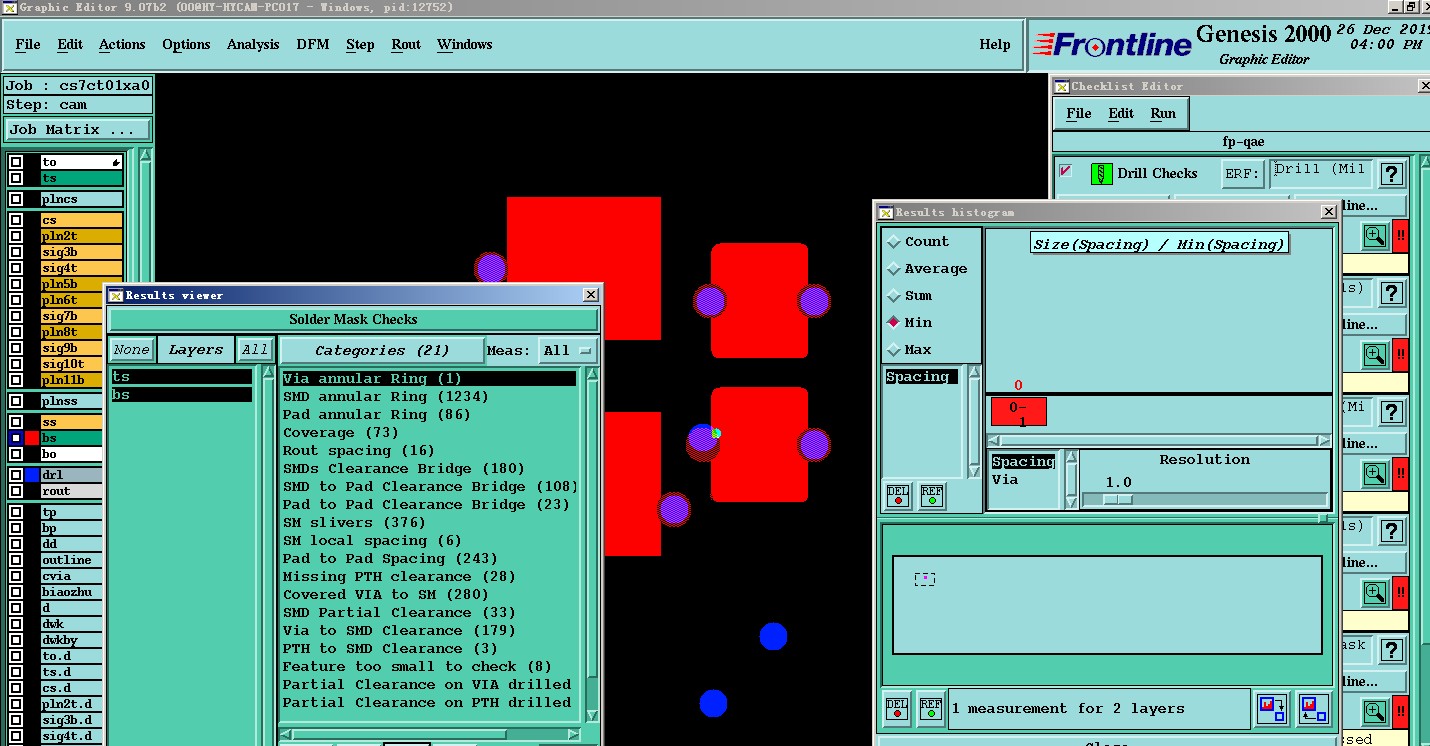This screenshot has width=1430, height=746.
Task: Click blue color swatch of drl layer
Action: pos(32,475)
